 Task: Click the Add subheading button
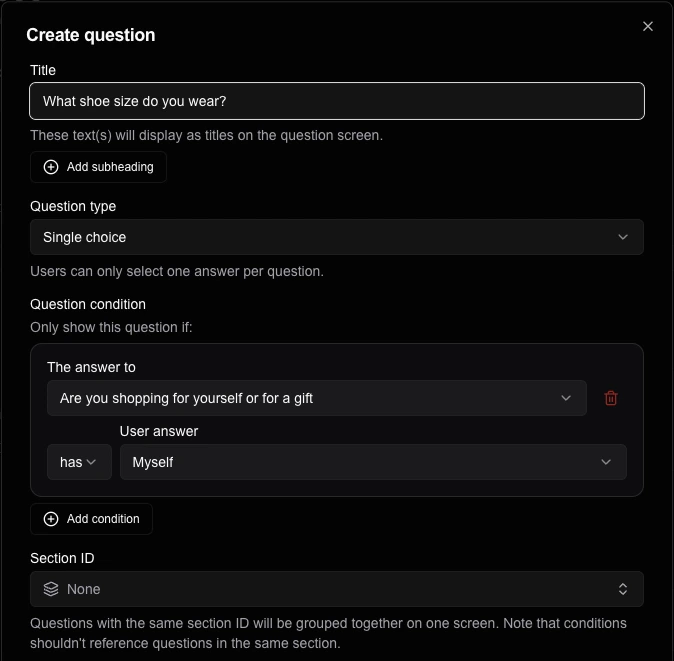(98, 167)
